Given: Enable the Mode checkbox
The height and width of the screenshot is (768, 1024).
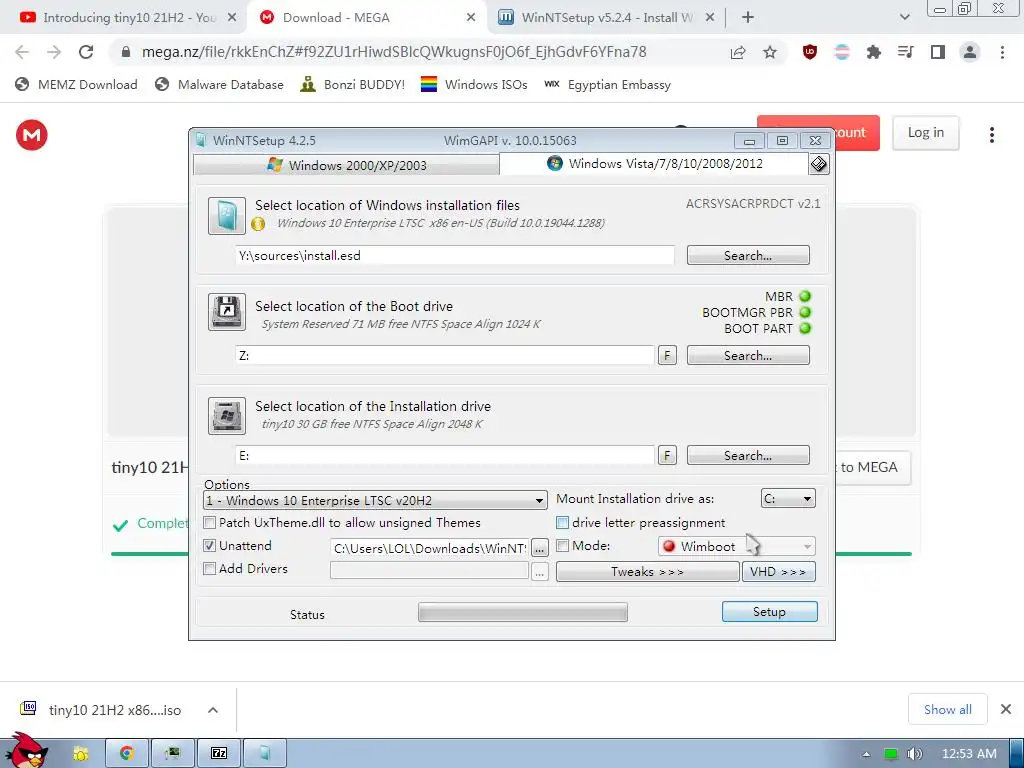Looking at the screenshot, I should pos(562,545).
